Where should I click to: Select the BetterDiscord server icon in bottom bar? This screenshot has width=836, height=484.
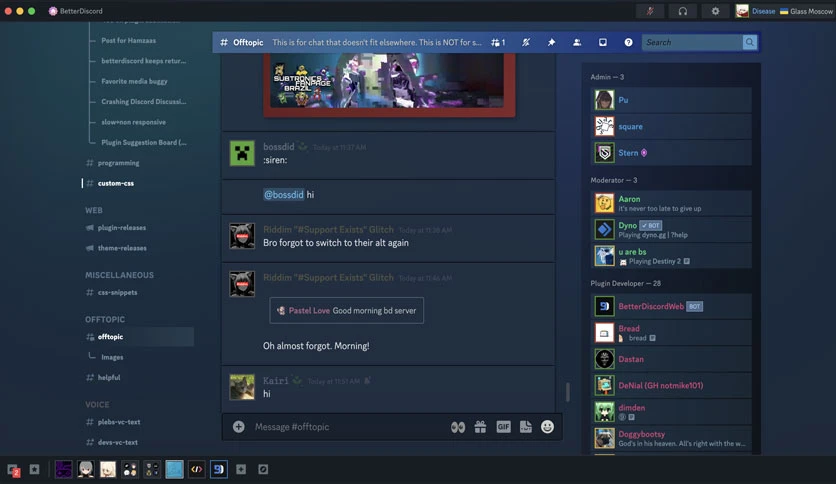pos(219,470)
